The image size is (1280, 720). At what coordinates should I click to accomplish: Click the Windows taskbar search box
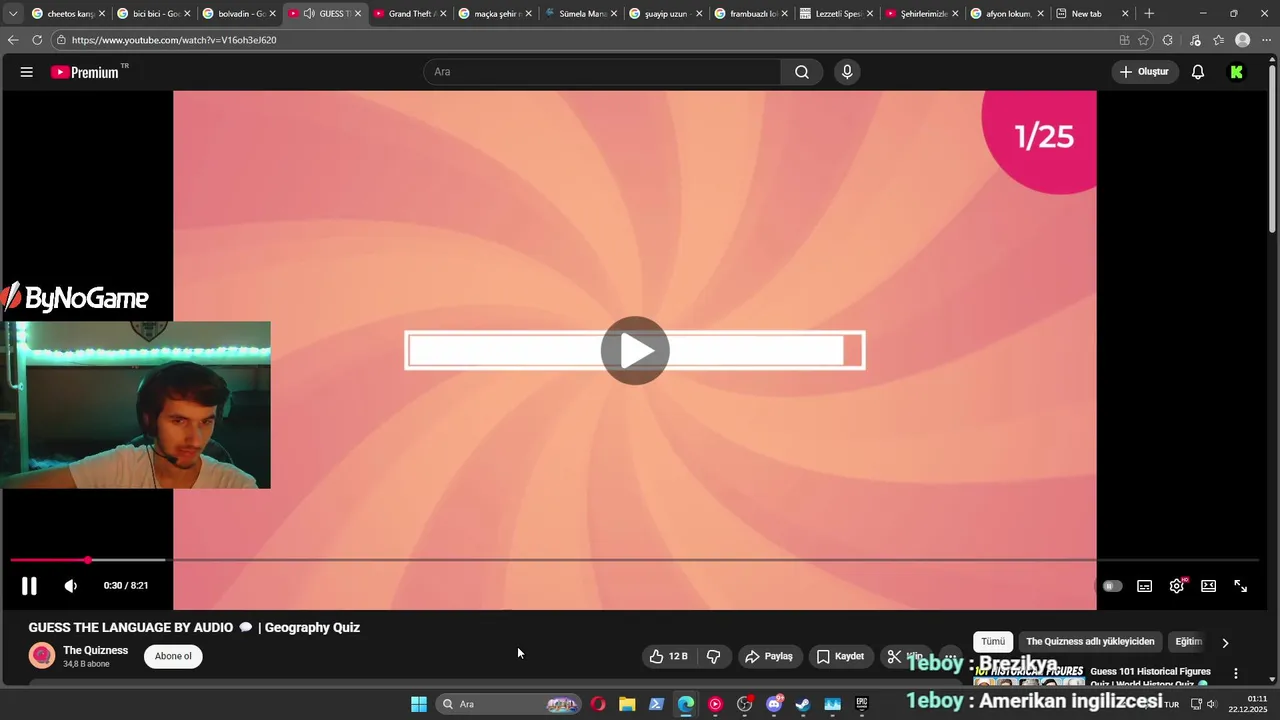tap(510, 704)
